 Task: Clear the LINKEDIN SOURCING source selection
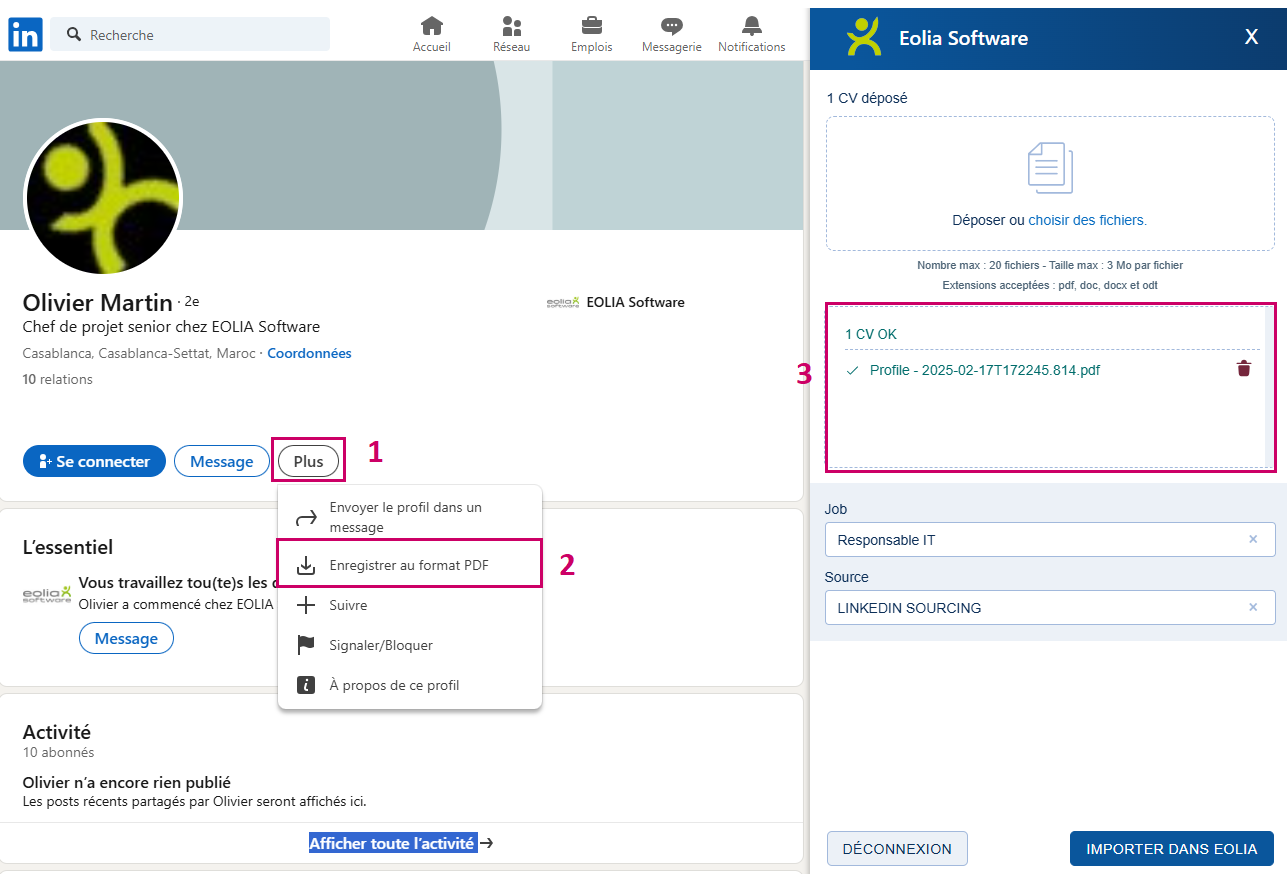tap(1252, 608)
